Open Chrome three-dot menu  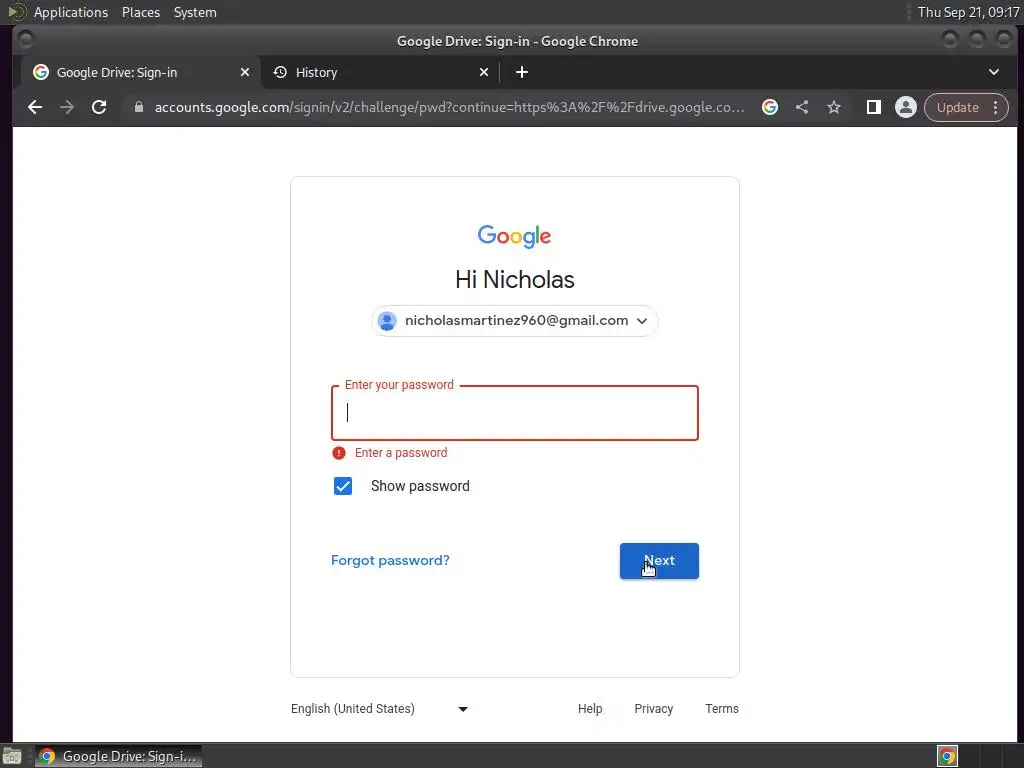(x=995, y=107)
